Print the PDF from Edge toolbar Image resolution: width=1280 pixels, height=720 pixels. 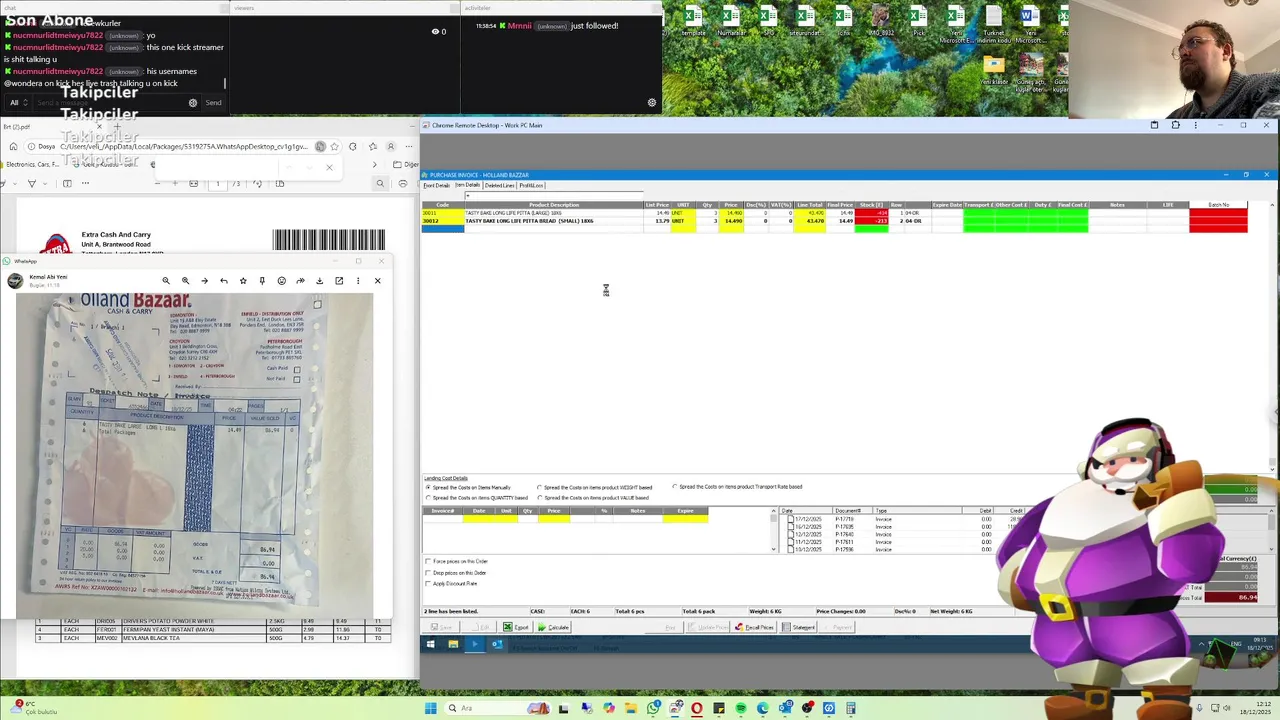coord(401,184)
